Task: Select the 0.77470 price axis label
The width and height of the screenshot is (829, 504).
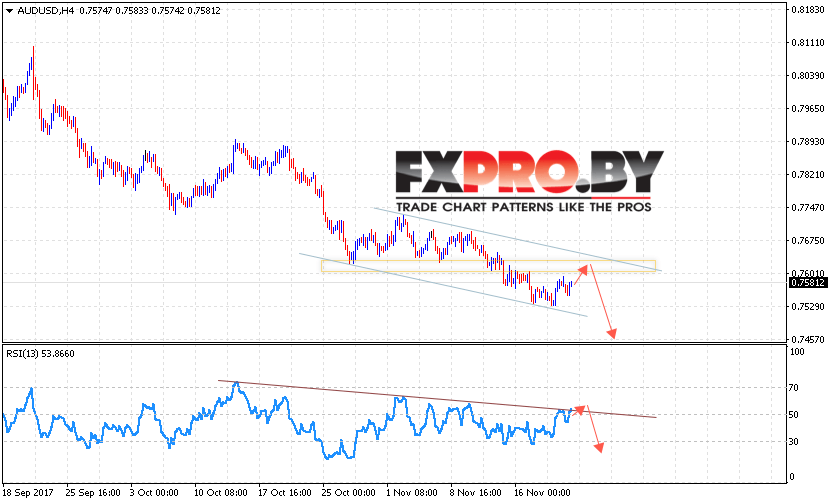Action: 808,208
